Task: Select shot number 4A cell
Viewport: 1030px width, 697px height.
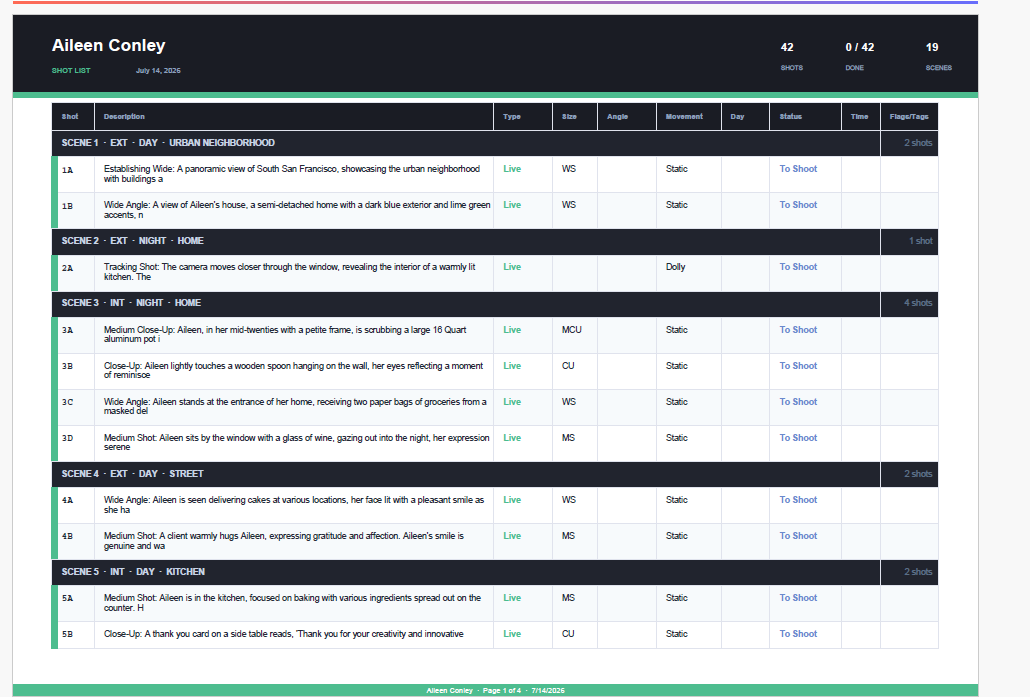Action: pos(74,505)
